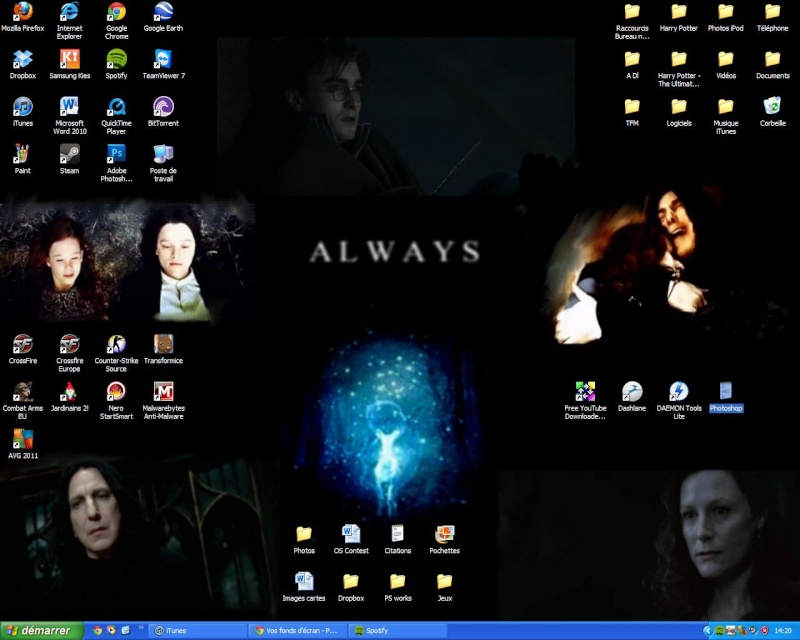Expand hidden system tray icons arrow
The width and height of the screenshot is (800, 640).
(x=707, y=631)
